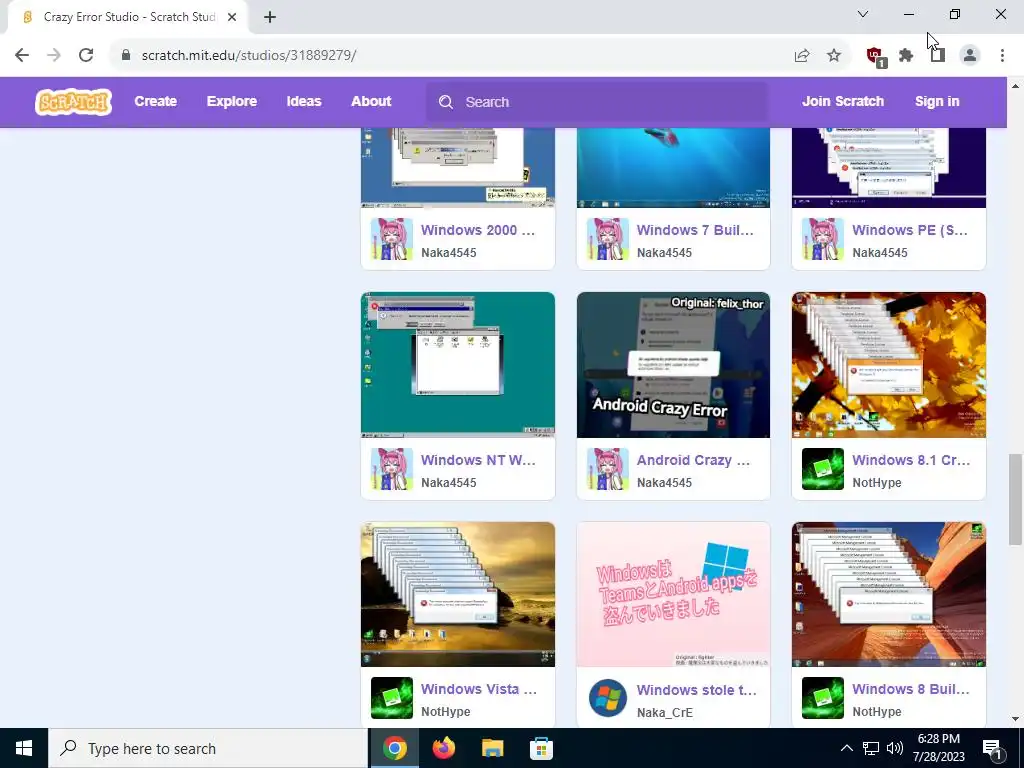
Task: Click the taskbar search box
Action: (208, 748)
